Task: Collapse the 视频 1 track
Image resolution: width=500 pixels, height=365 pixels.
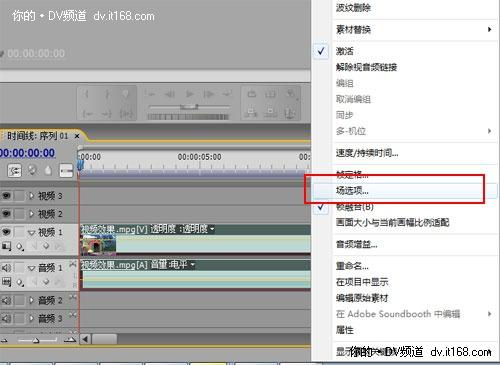Action: coord(32,232)
